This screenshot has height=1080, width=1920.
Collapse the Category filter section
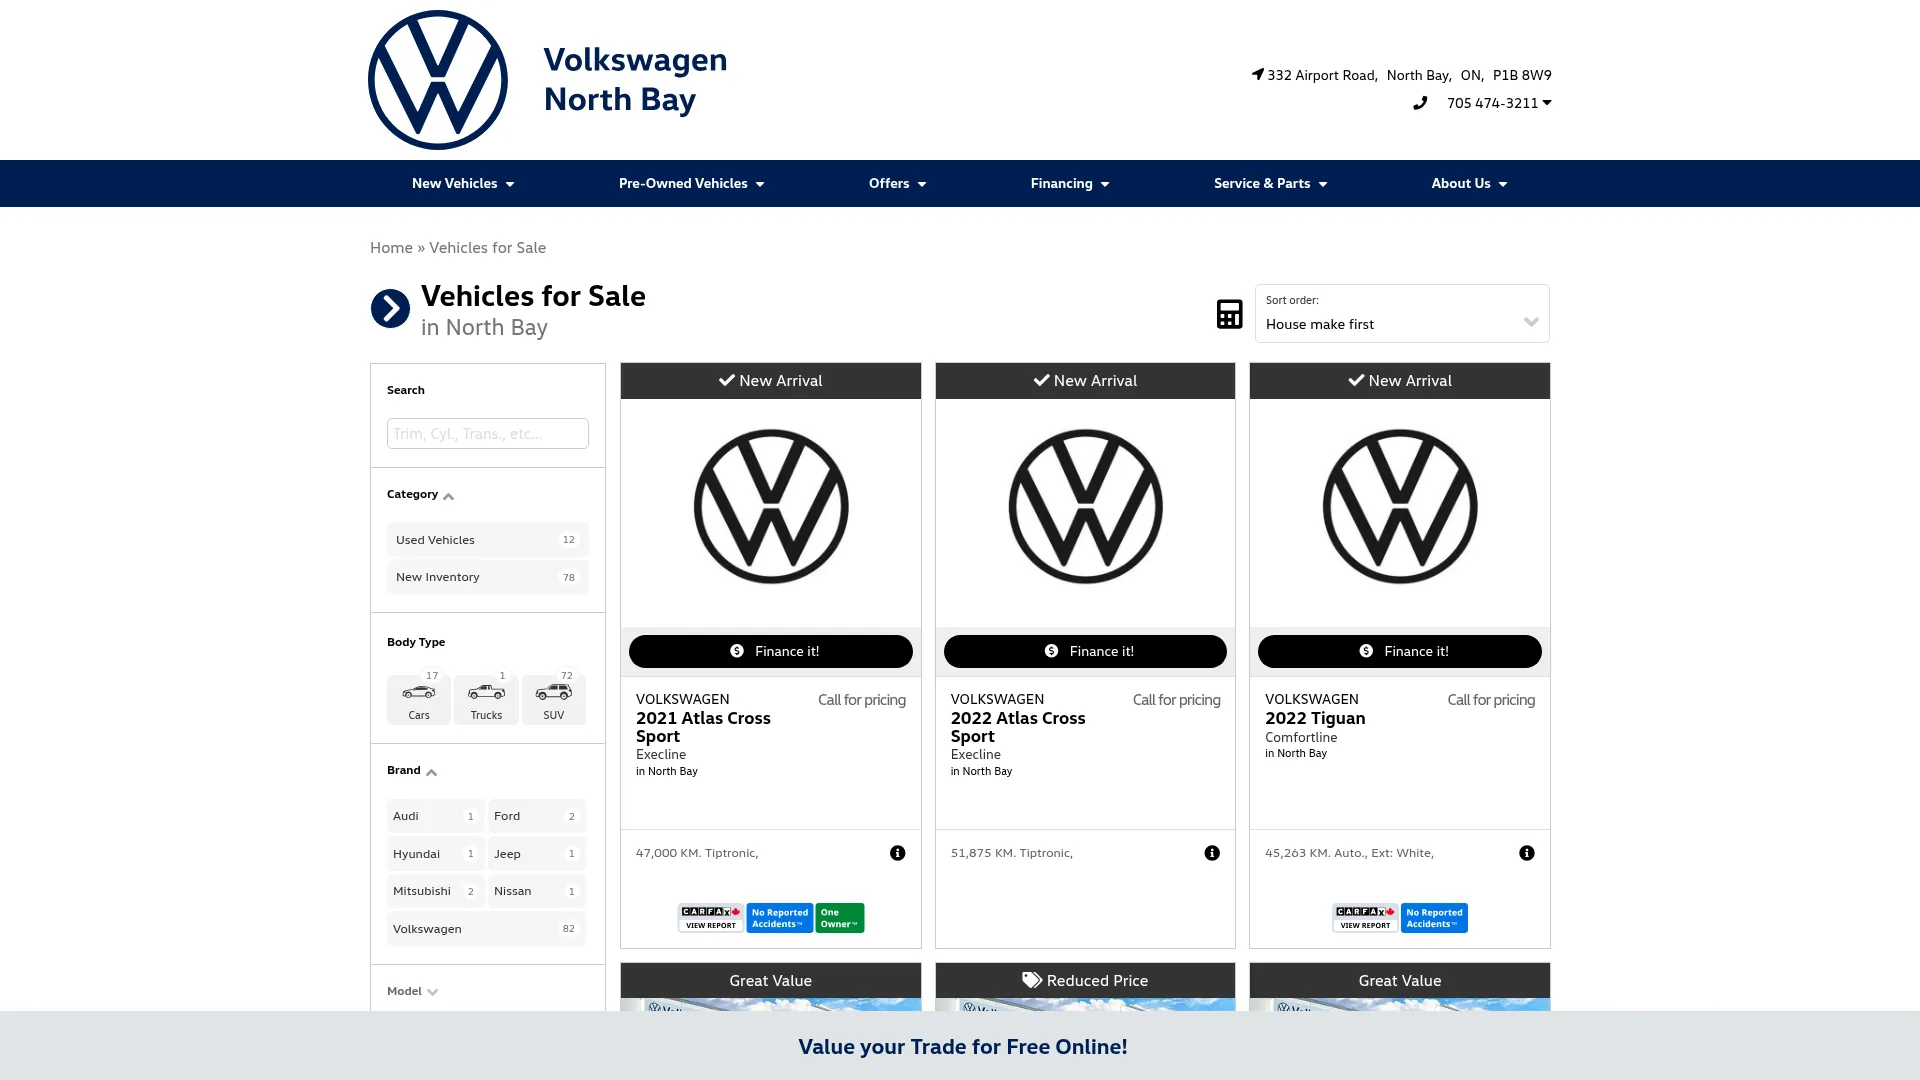(x=420, y=494)
